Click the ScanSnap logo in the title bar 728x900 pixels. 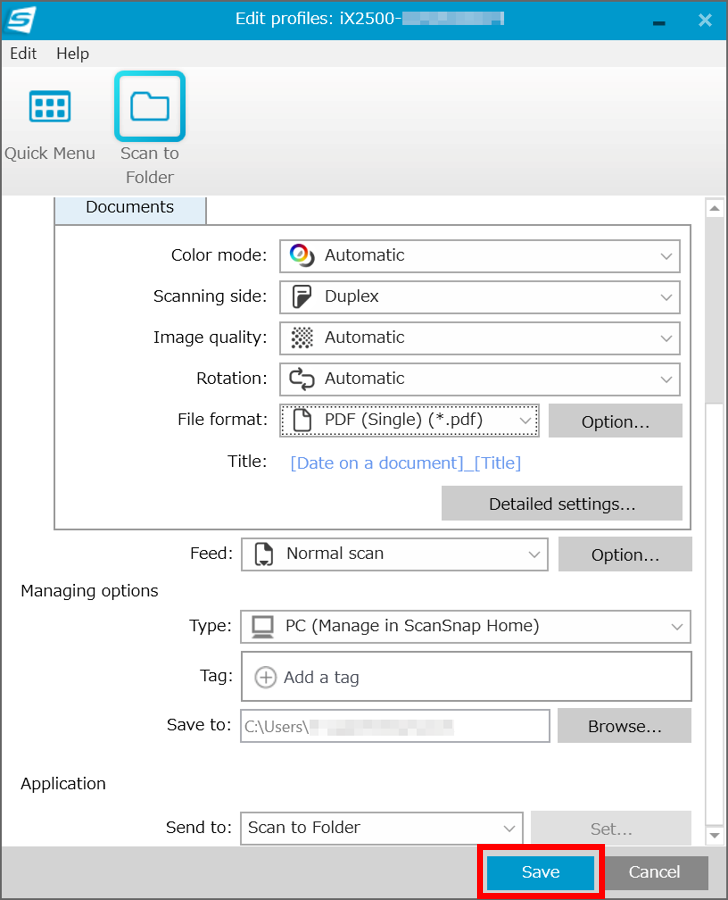(21, 20)
